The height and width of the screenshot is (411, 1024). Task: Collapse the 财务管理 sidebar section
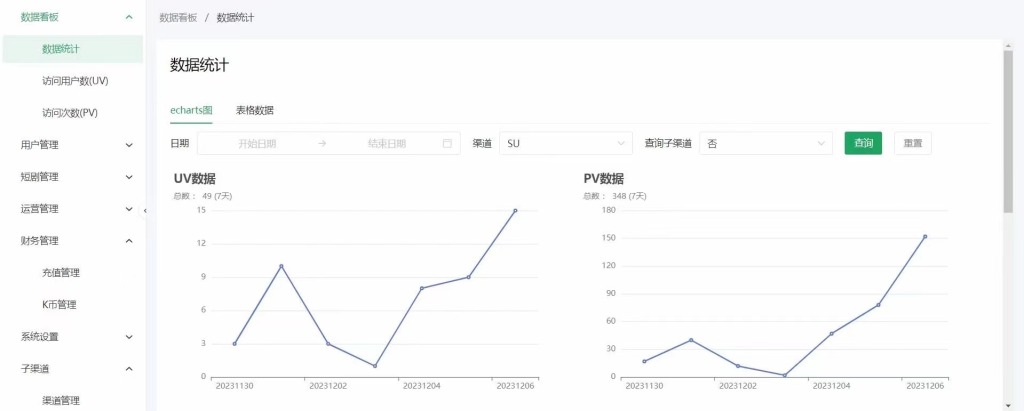[72, 241]
